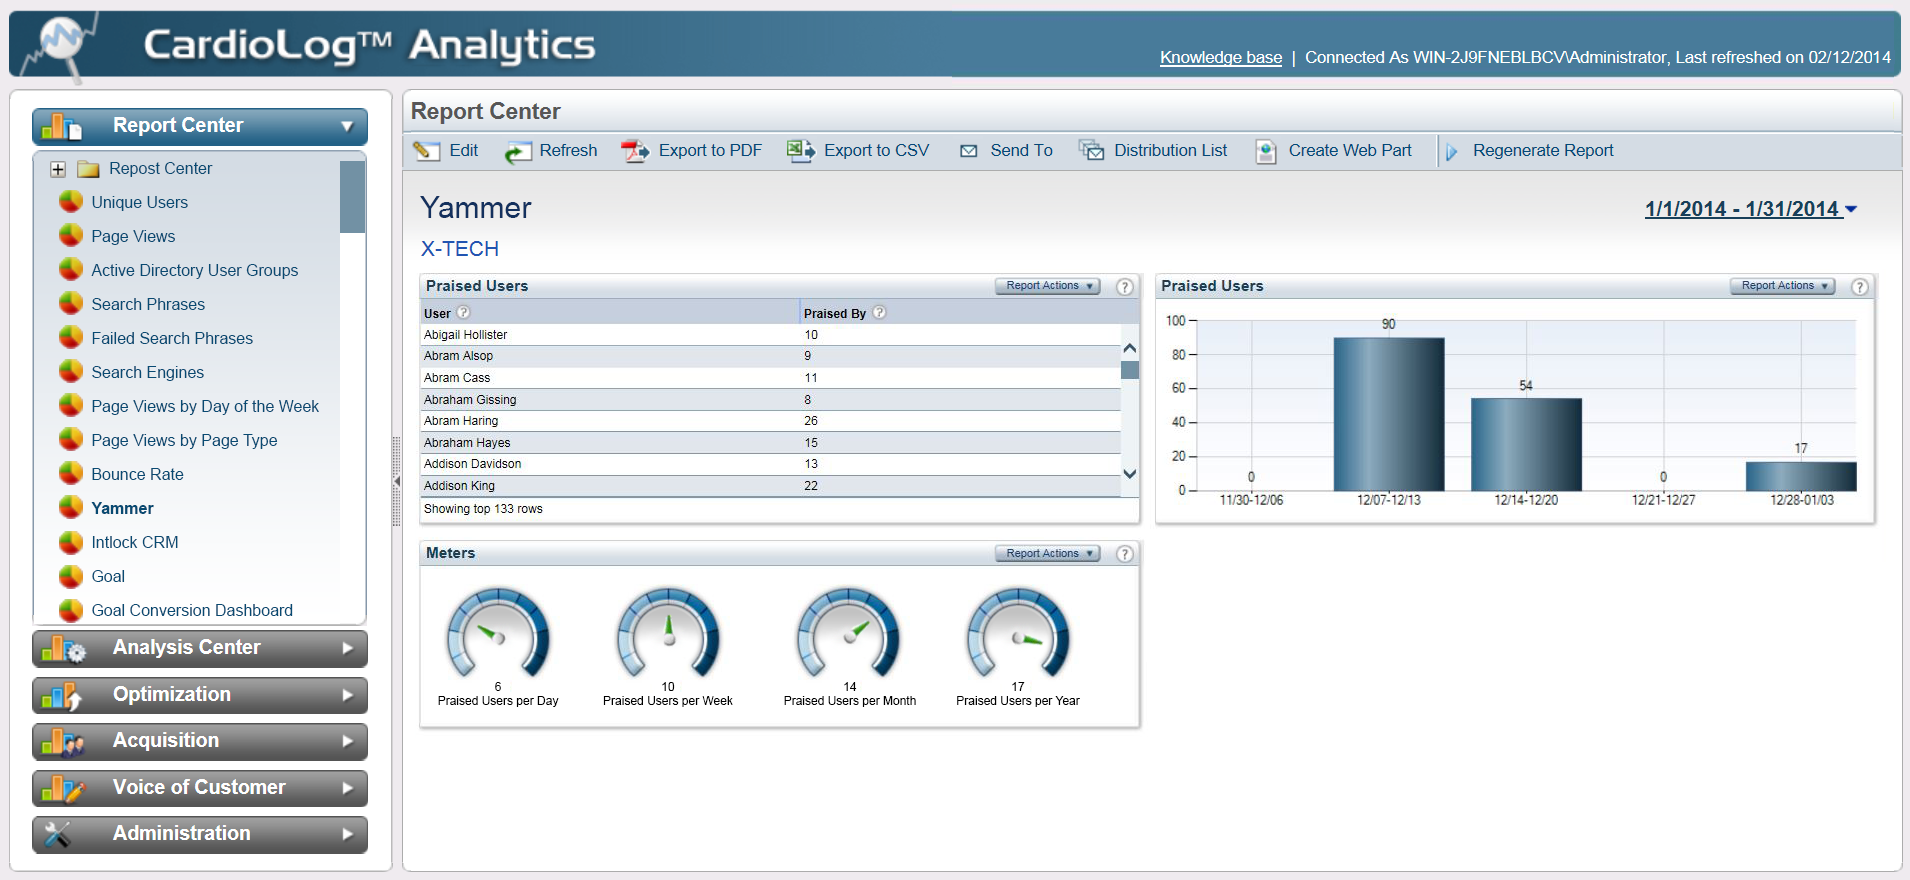Open Failed Search Phrases report
The height and width of the screenshot is (880, 1910).
coord(172,338)
